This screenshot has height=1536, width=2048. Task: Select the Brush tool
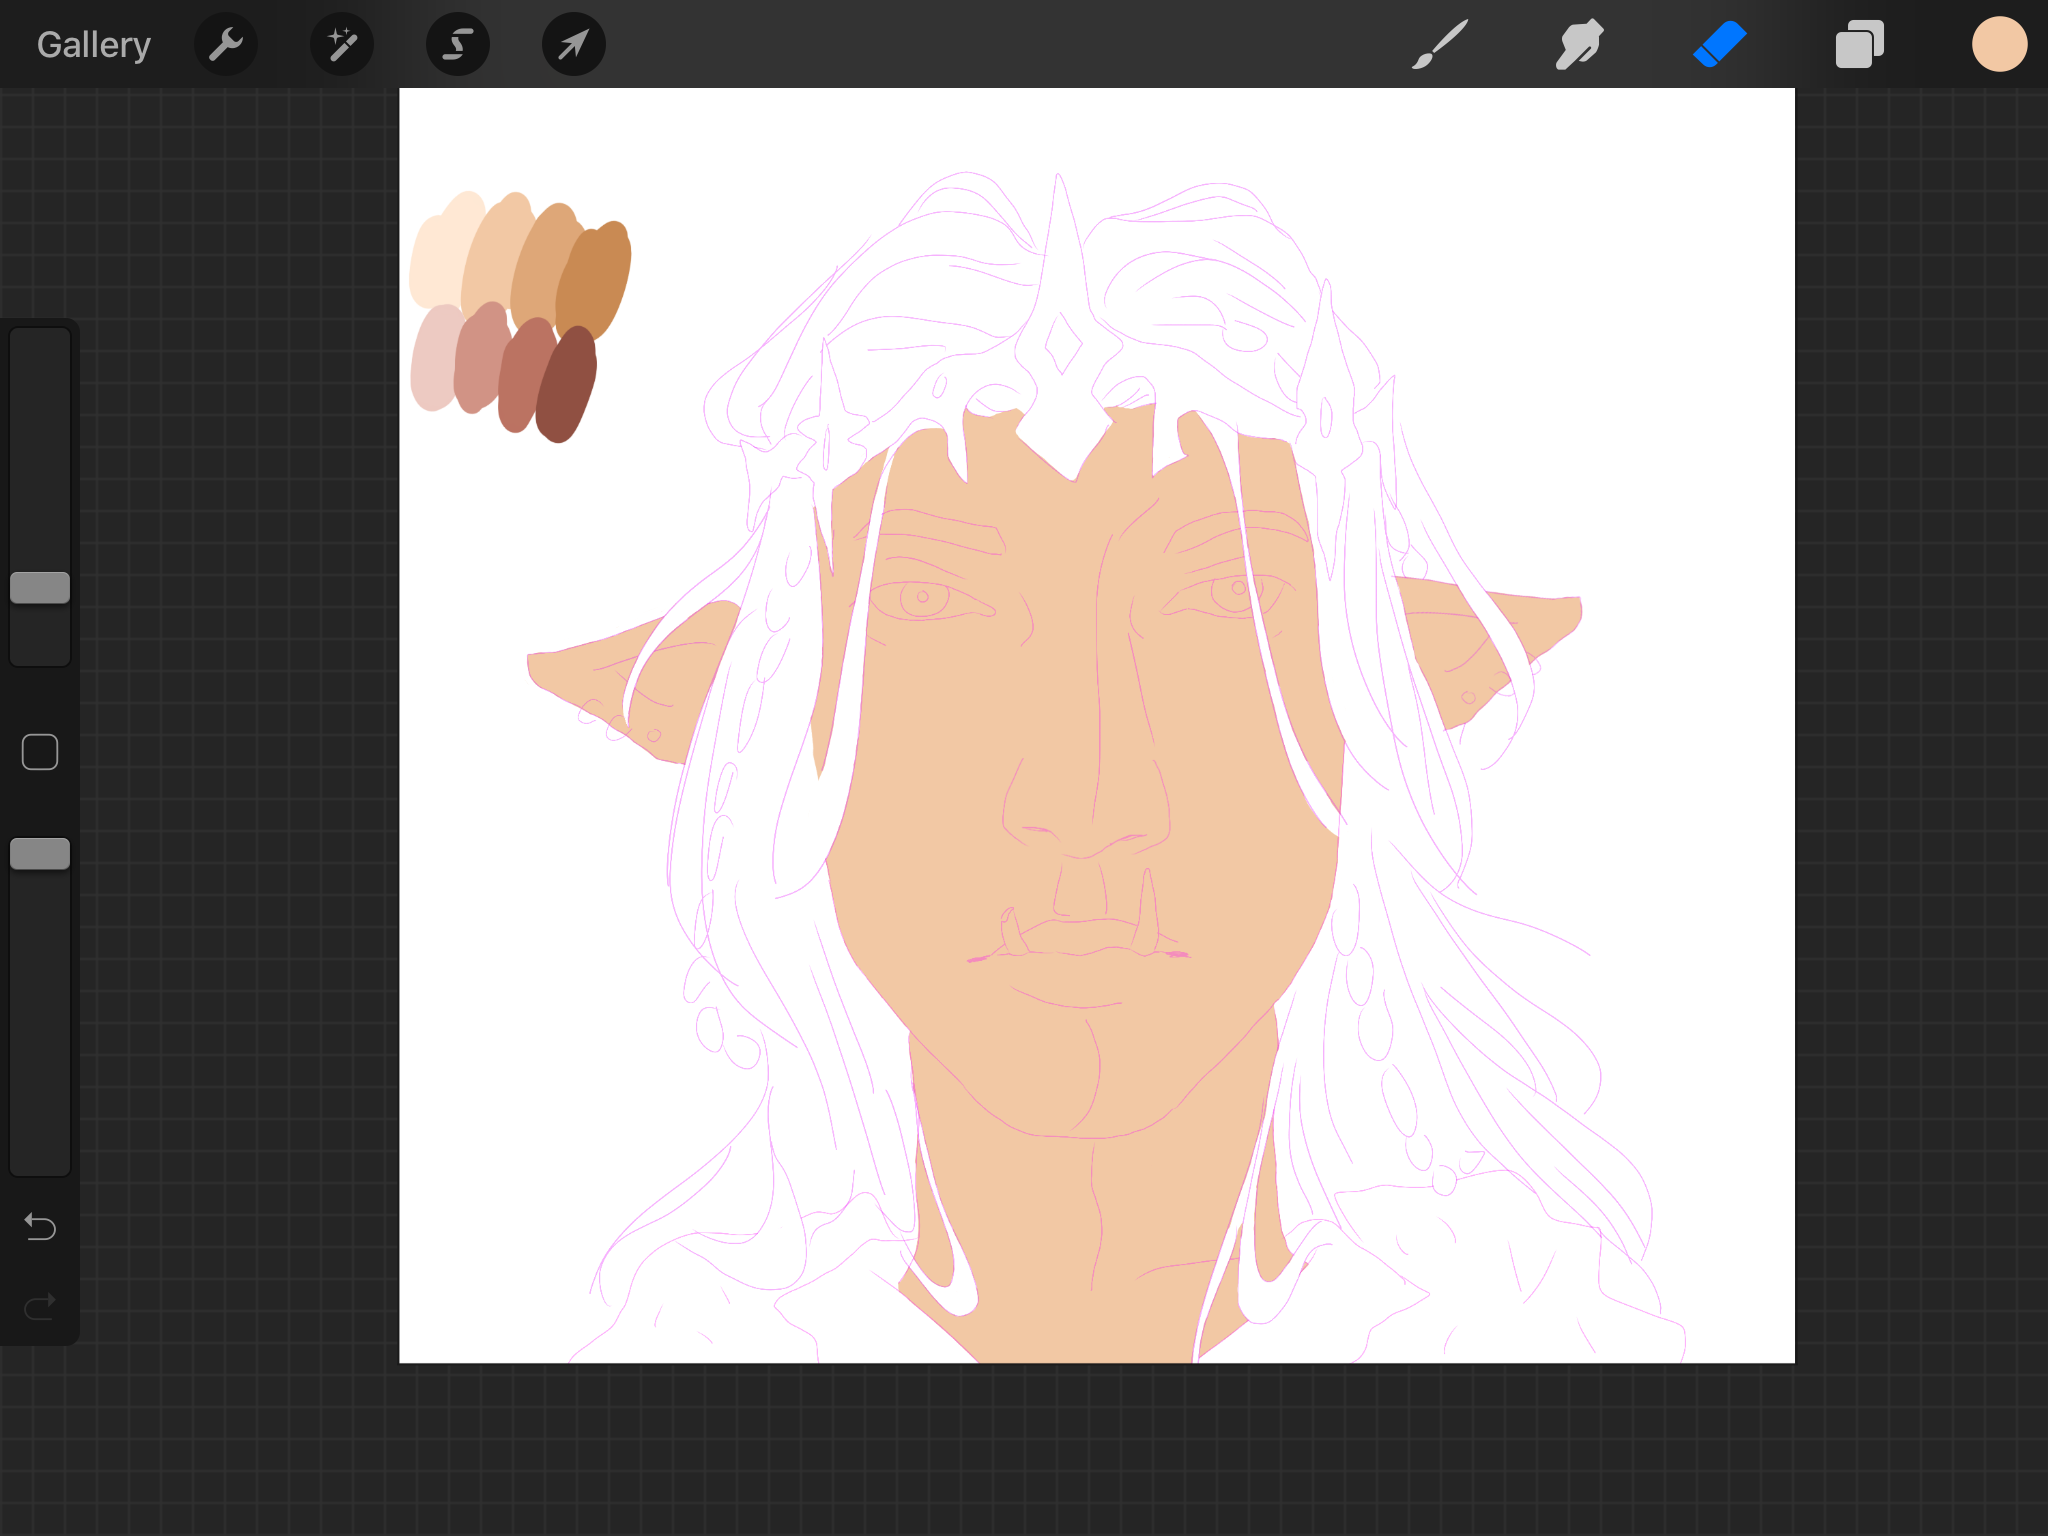[1440, 44]
